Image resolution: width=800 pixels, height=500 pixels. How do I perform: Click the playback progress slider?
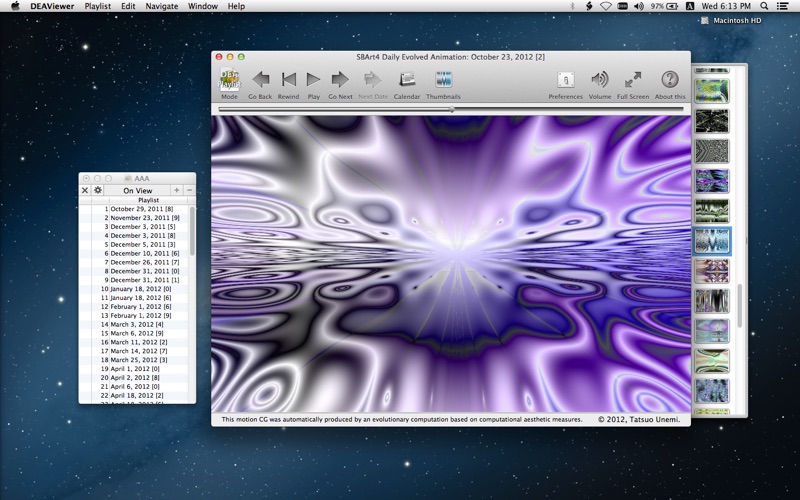[451, 109]
